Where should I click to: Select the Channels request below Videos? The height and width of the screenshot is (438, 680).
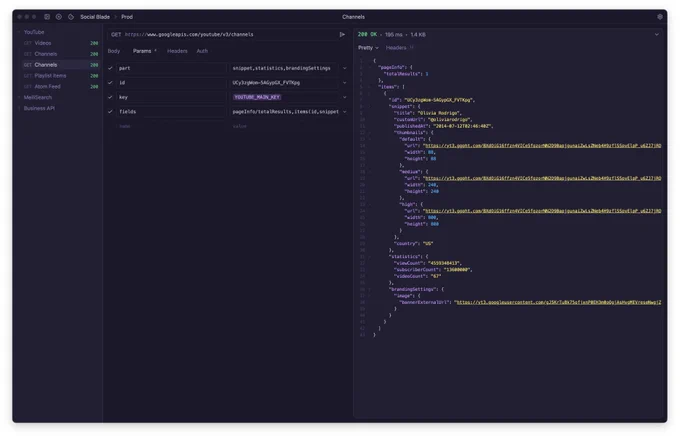(x=60, y=54)
